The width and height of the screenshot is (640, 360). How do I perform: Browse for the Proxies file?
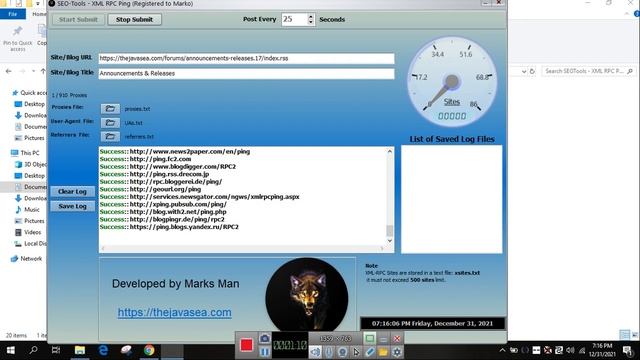point(110,109)
